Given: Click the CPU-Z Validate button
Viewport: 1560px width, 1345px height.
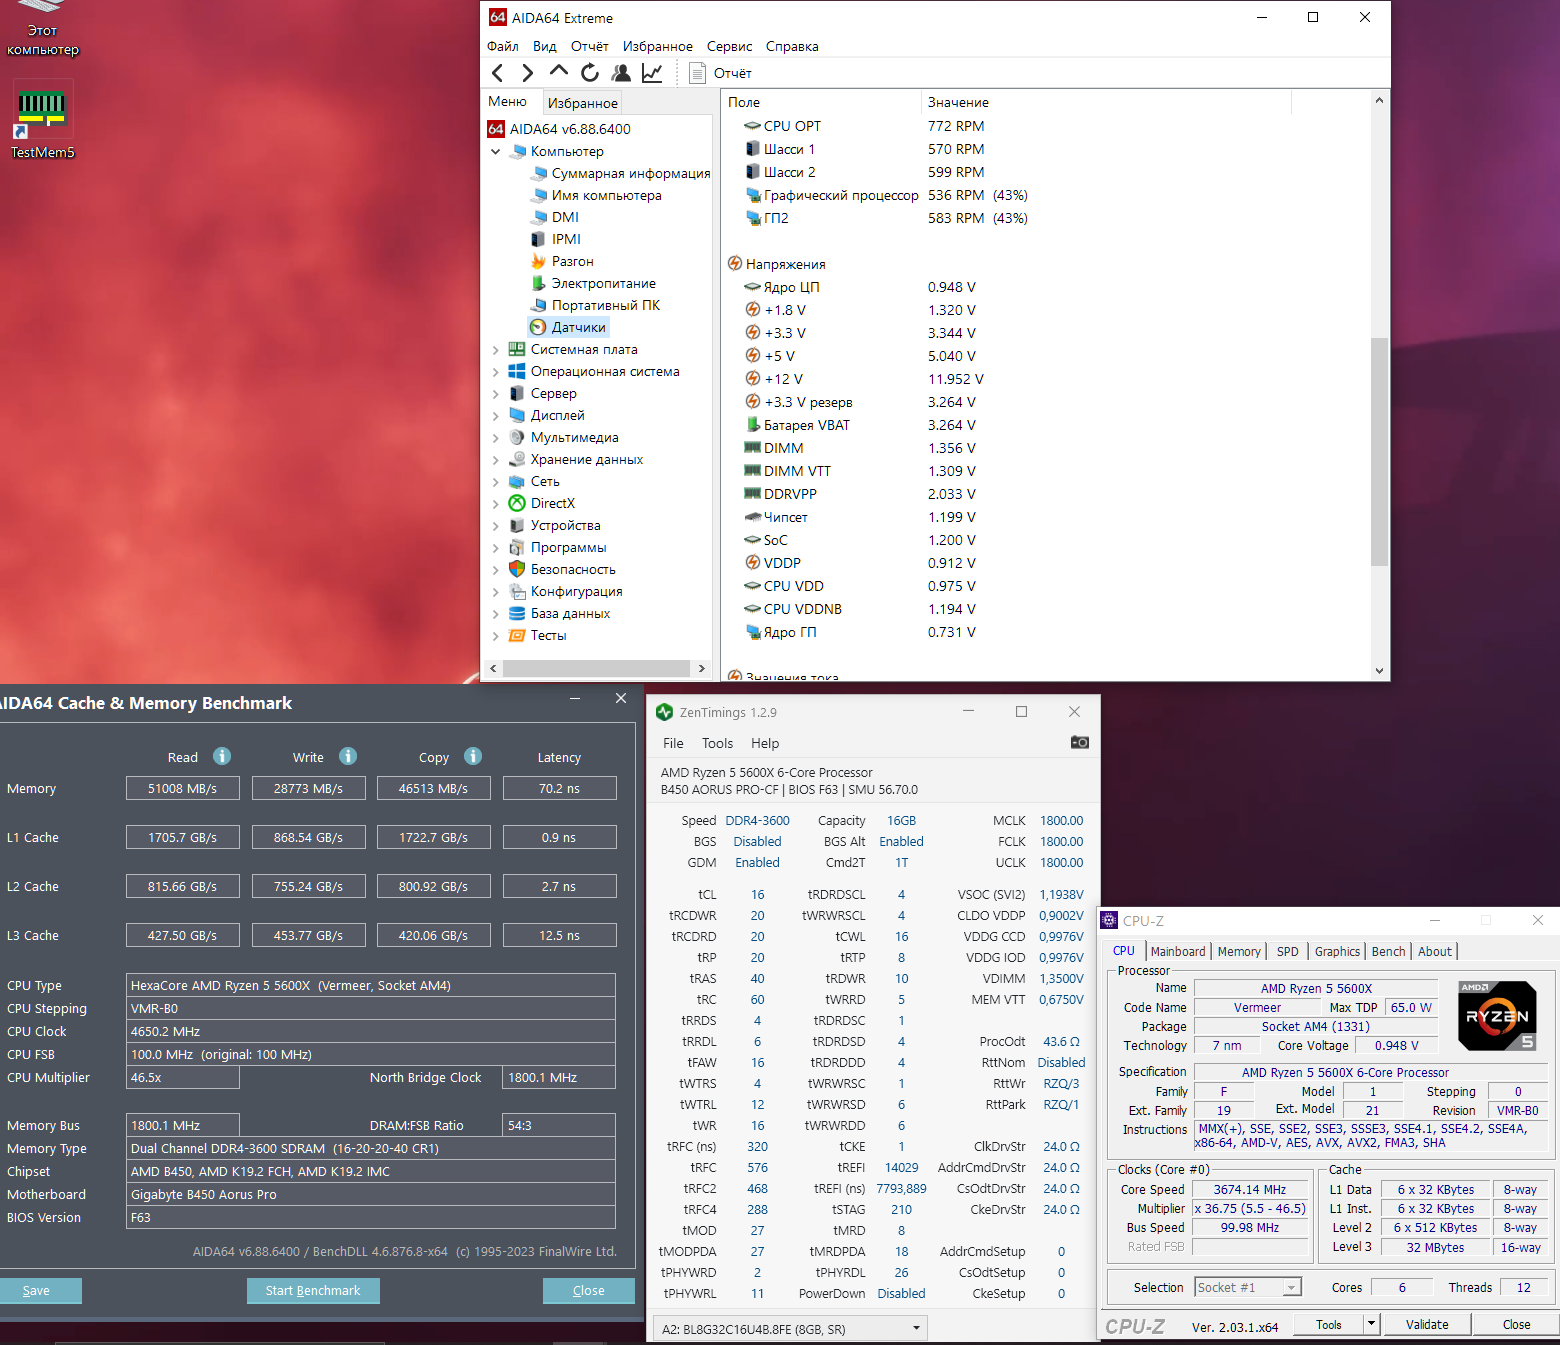Looking at the screenshot, I should pos(1427,1324).
